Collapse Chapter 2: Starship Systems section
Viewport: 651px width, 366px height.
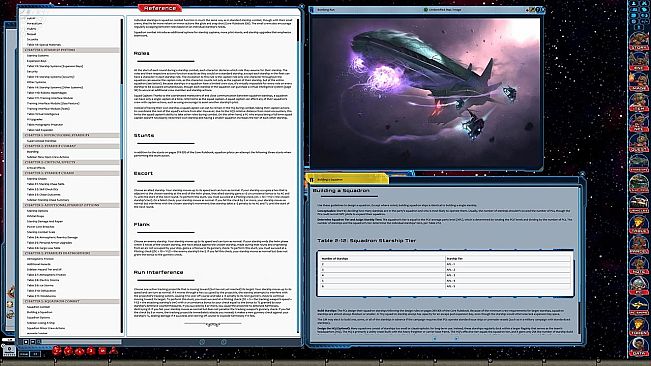point(71,50)
